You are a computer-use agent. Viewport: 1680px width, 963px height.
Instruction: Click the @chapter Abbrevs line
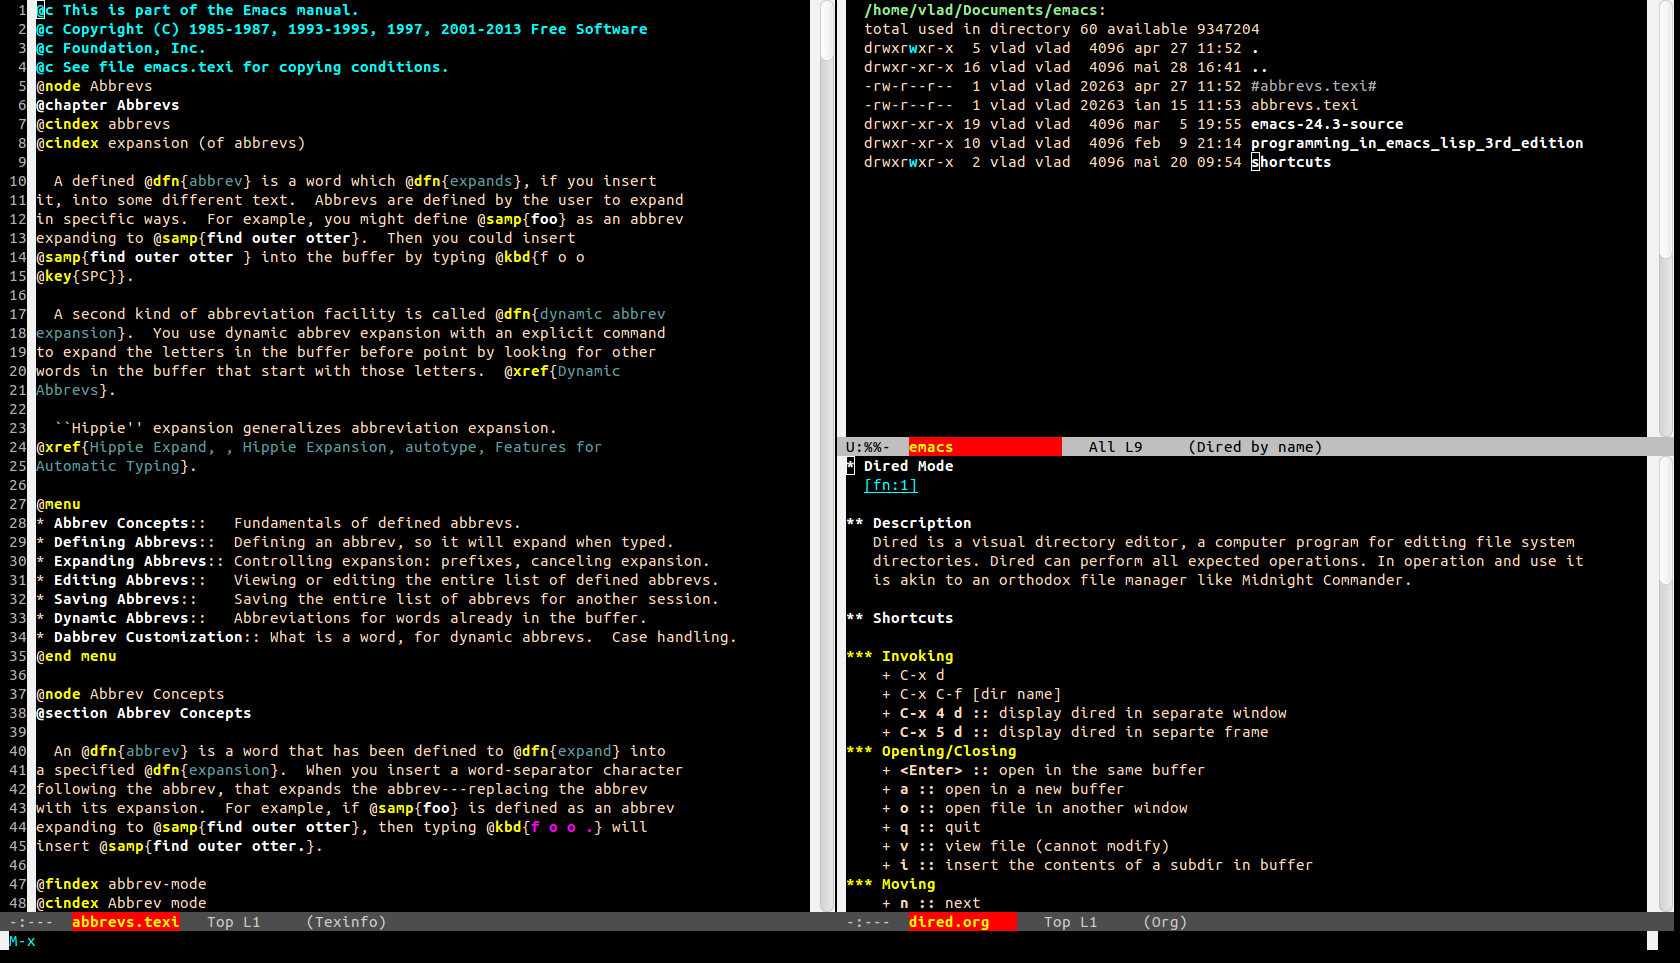pos(108,105)
